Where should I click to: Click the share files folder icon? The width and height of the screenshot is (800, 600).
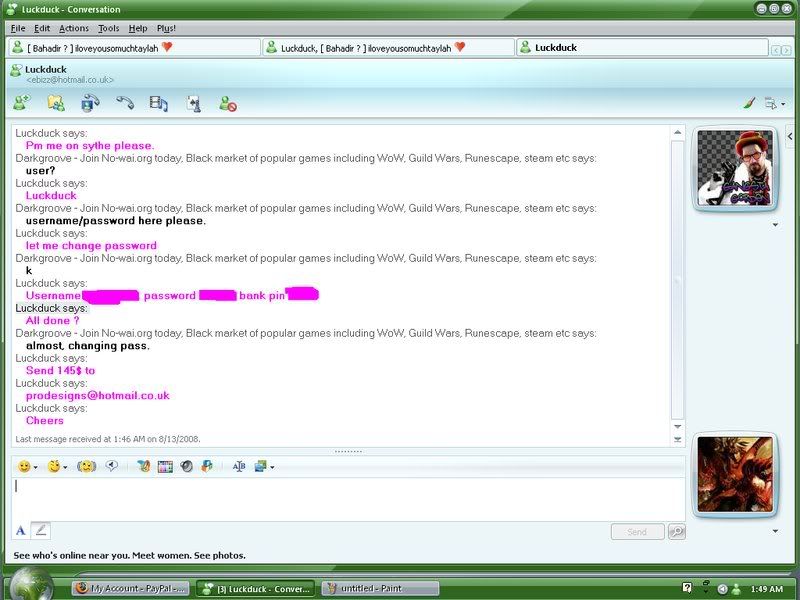[56, 103]
